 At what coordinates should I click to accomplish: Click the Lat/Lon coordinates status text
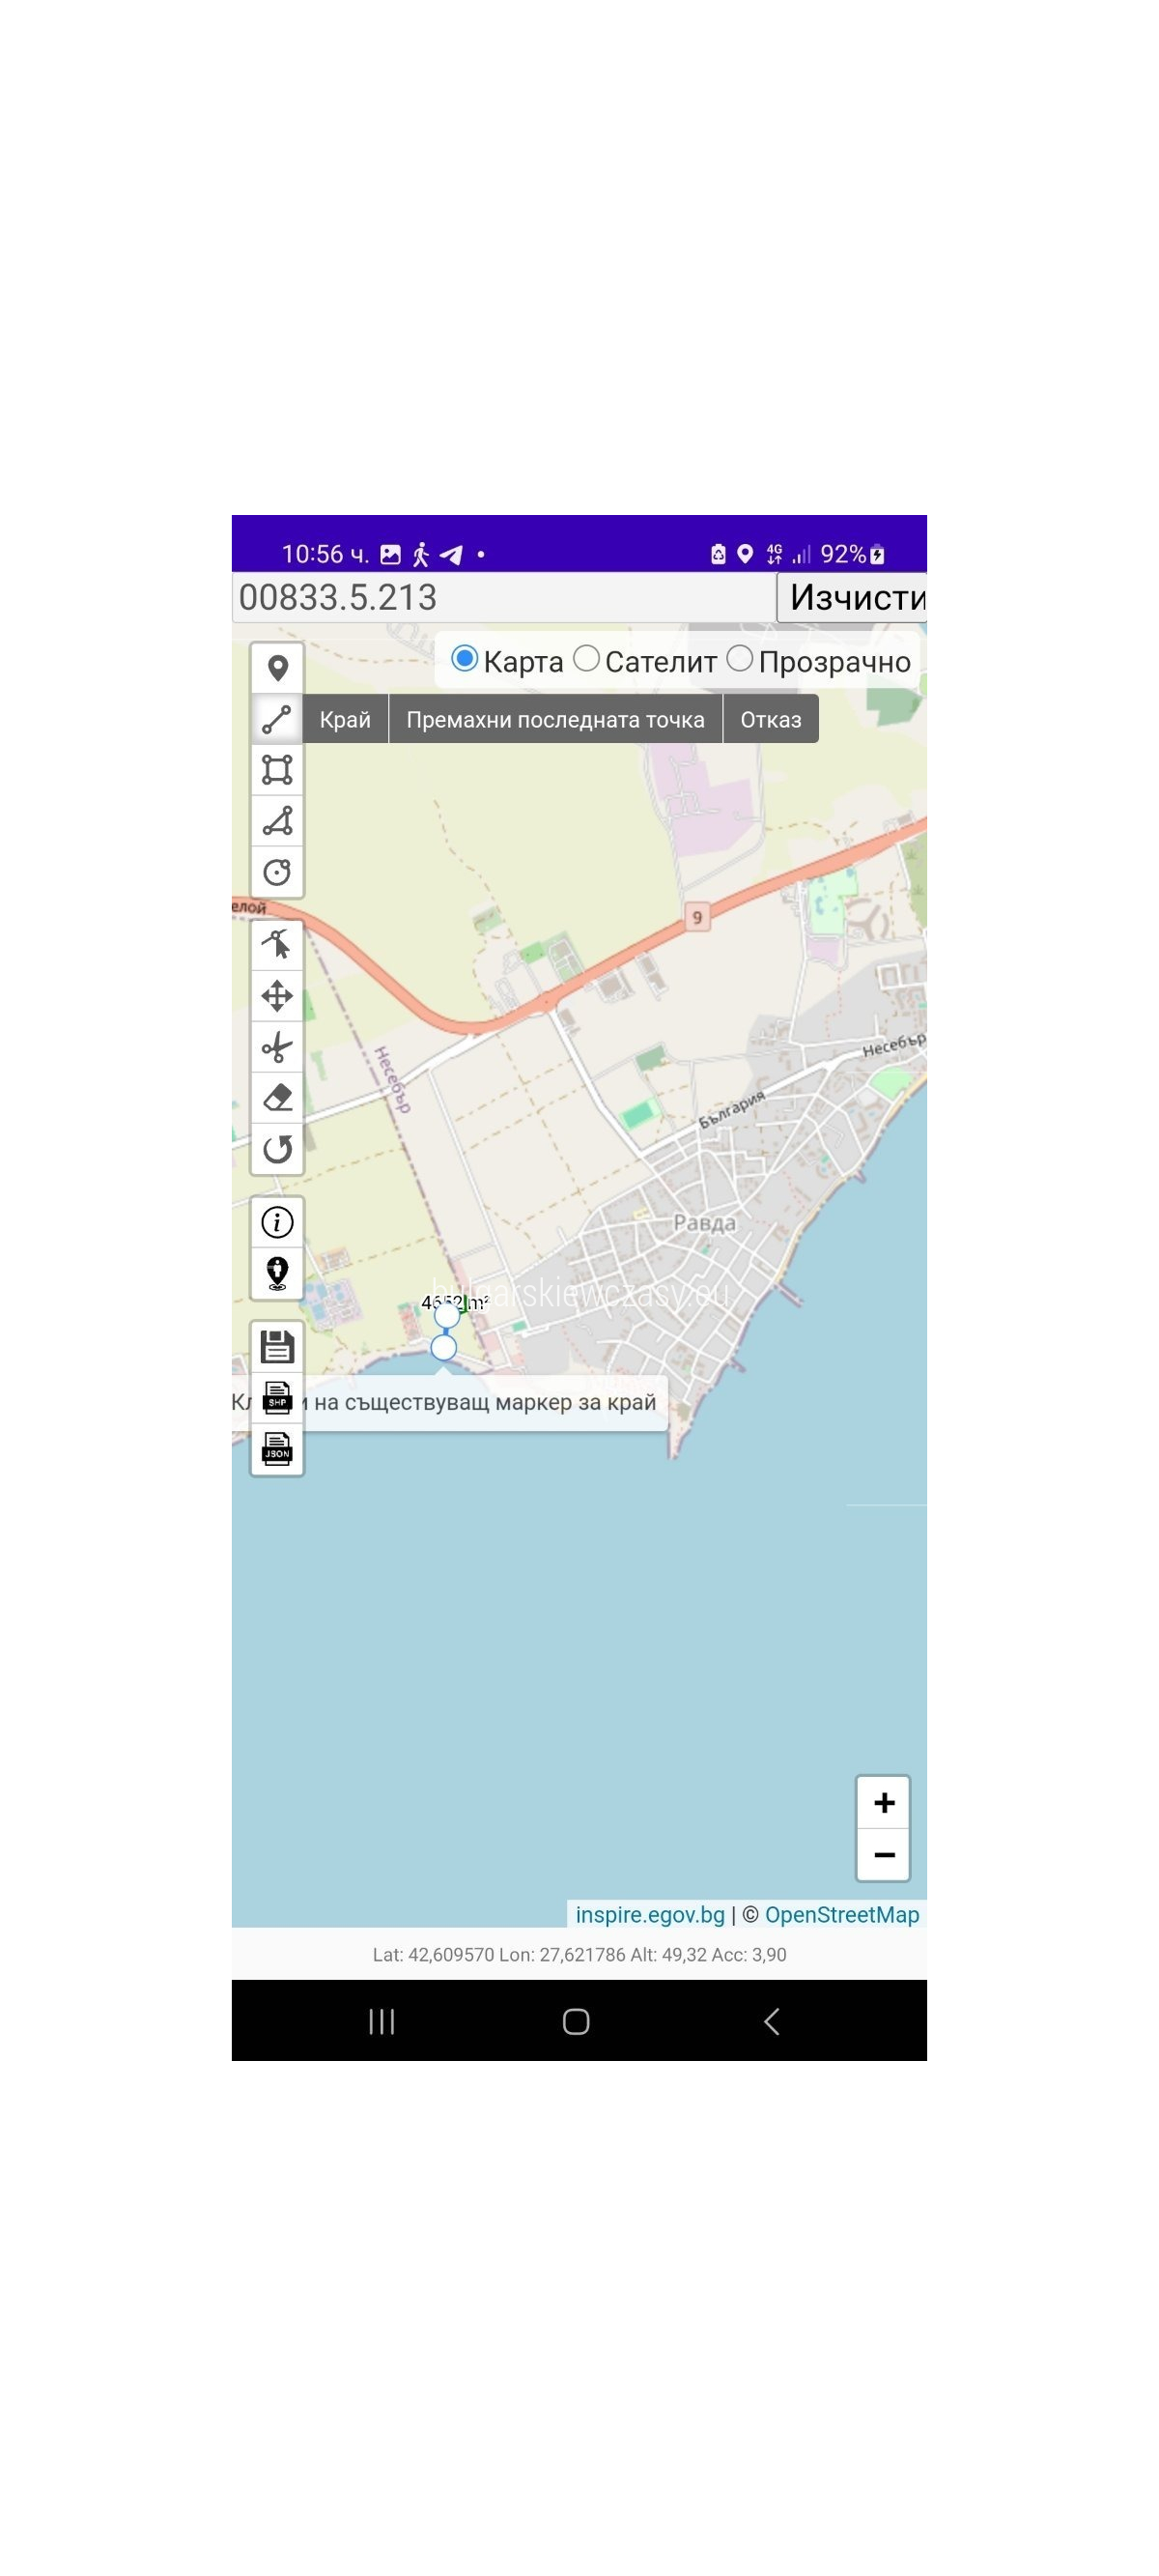pos(579,1954)
